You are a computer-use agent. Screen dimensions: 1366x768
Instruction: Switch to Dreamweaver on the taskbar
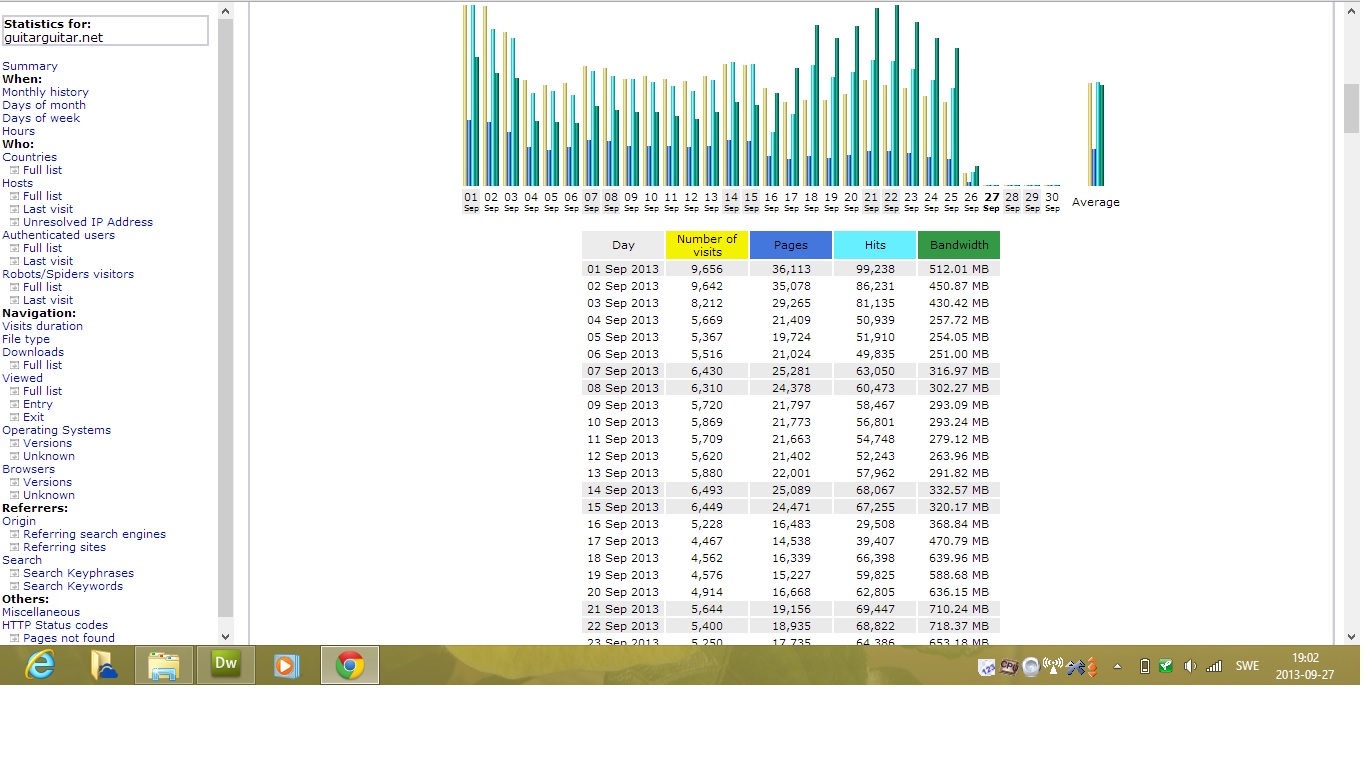point(226,665)
